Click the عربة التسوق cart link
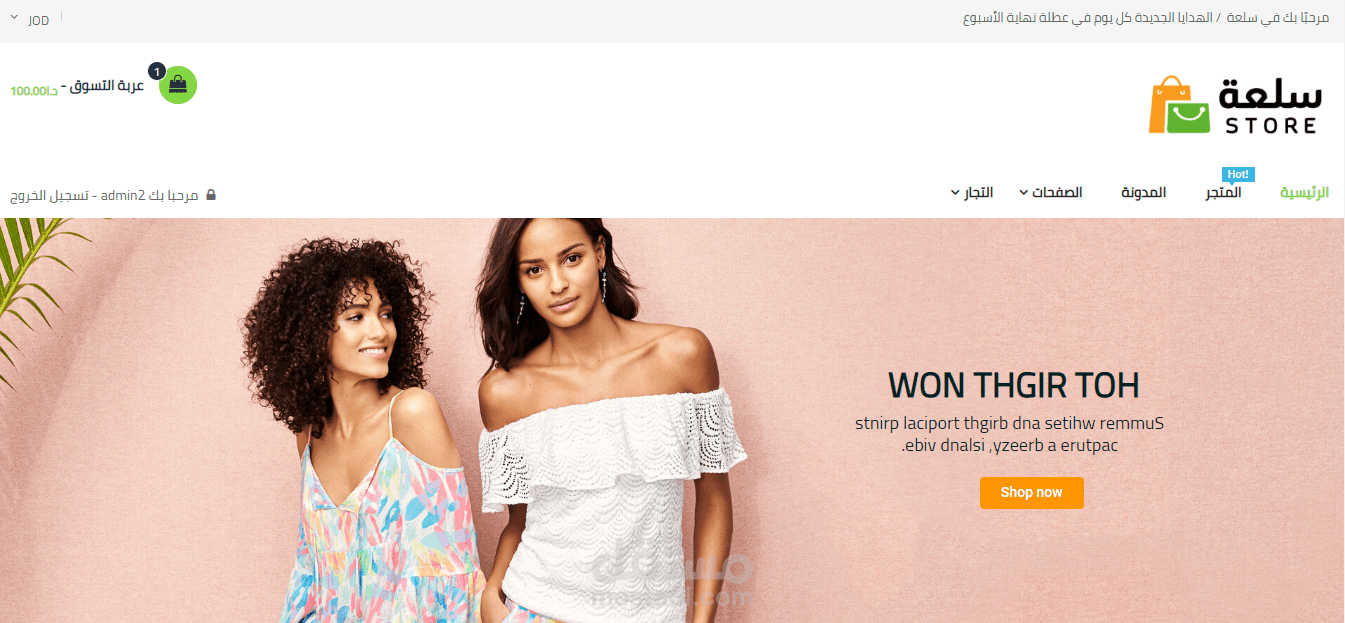 coord(109,87)
